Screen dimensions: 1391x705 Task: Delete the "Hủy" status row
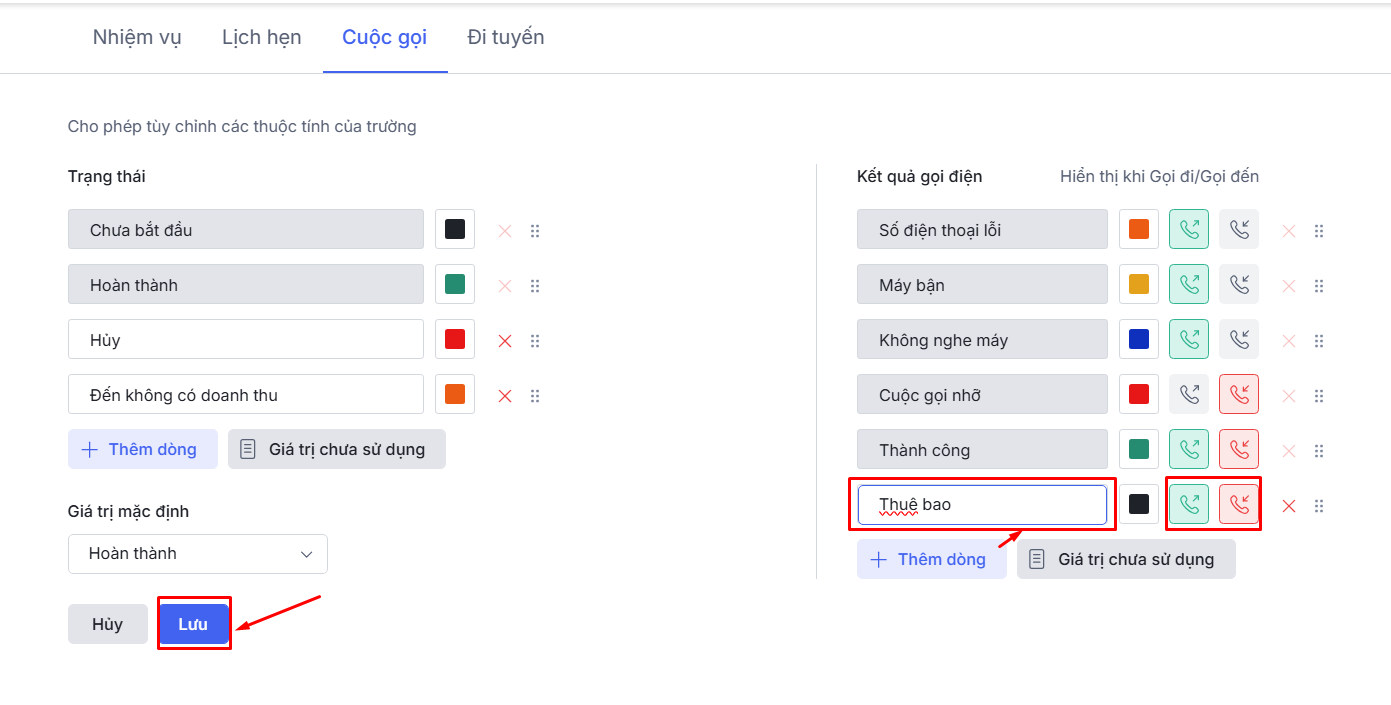click(505, 341)
